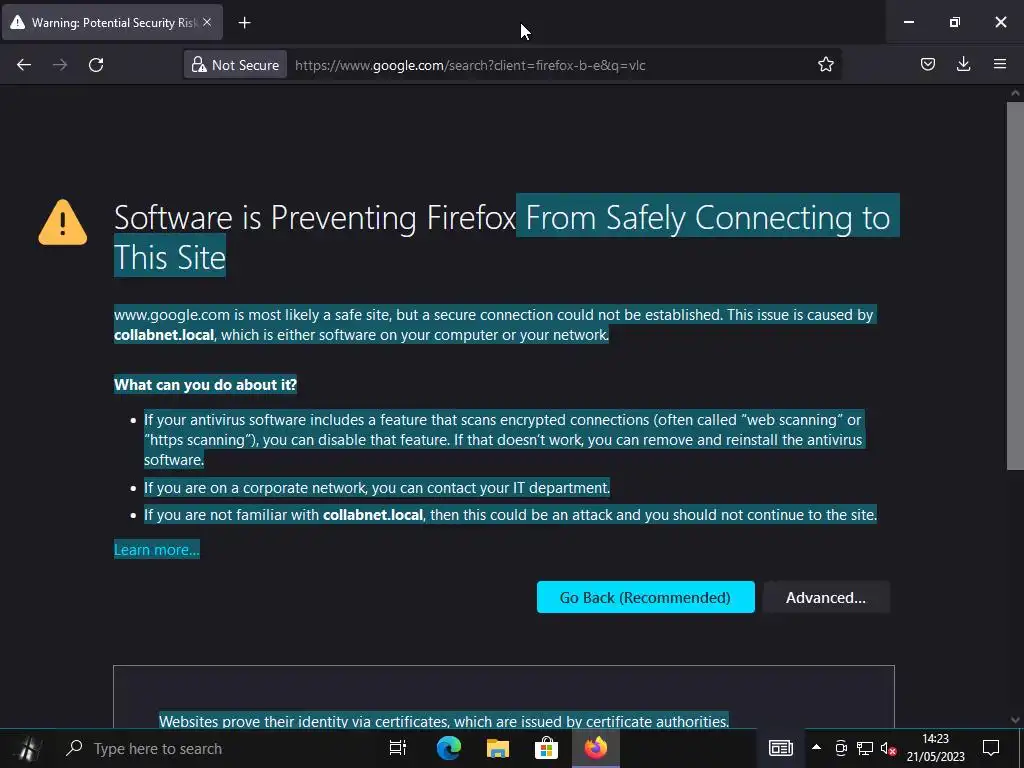Open File Explorer from taskbar
Viewport: 1024px width, 768px height.
pos(498,748)
